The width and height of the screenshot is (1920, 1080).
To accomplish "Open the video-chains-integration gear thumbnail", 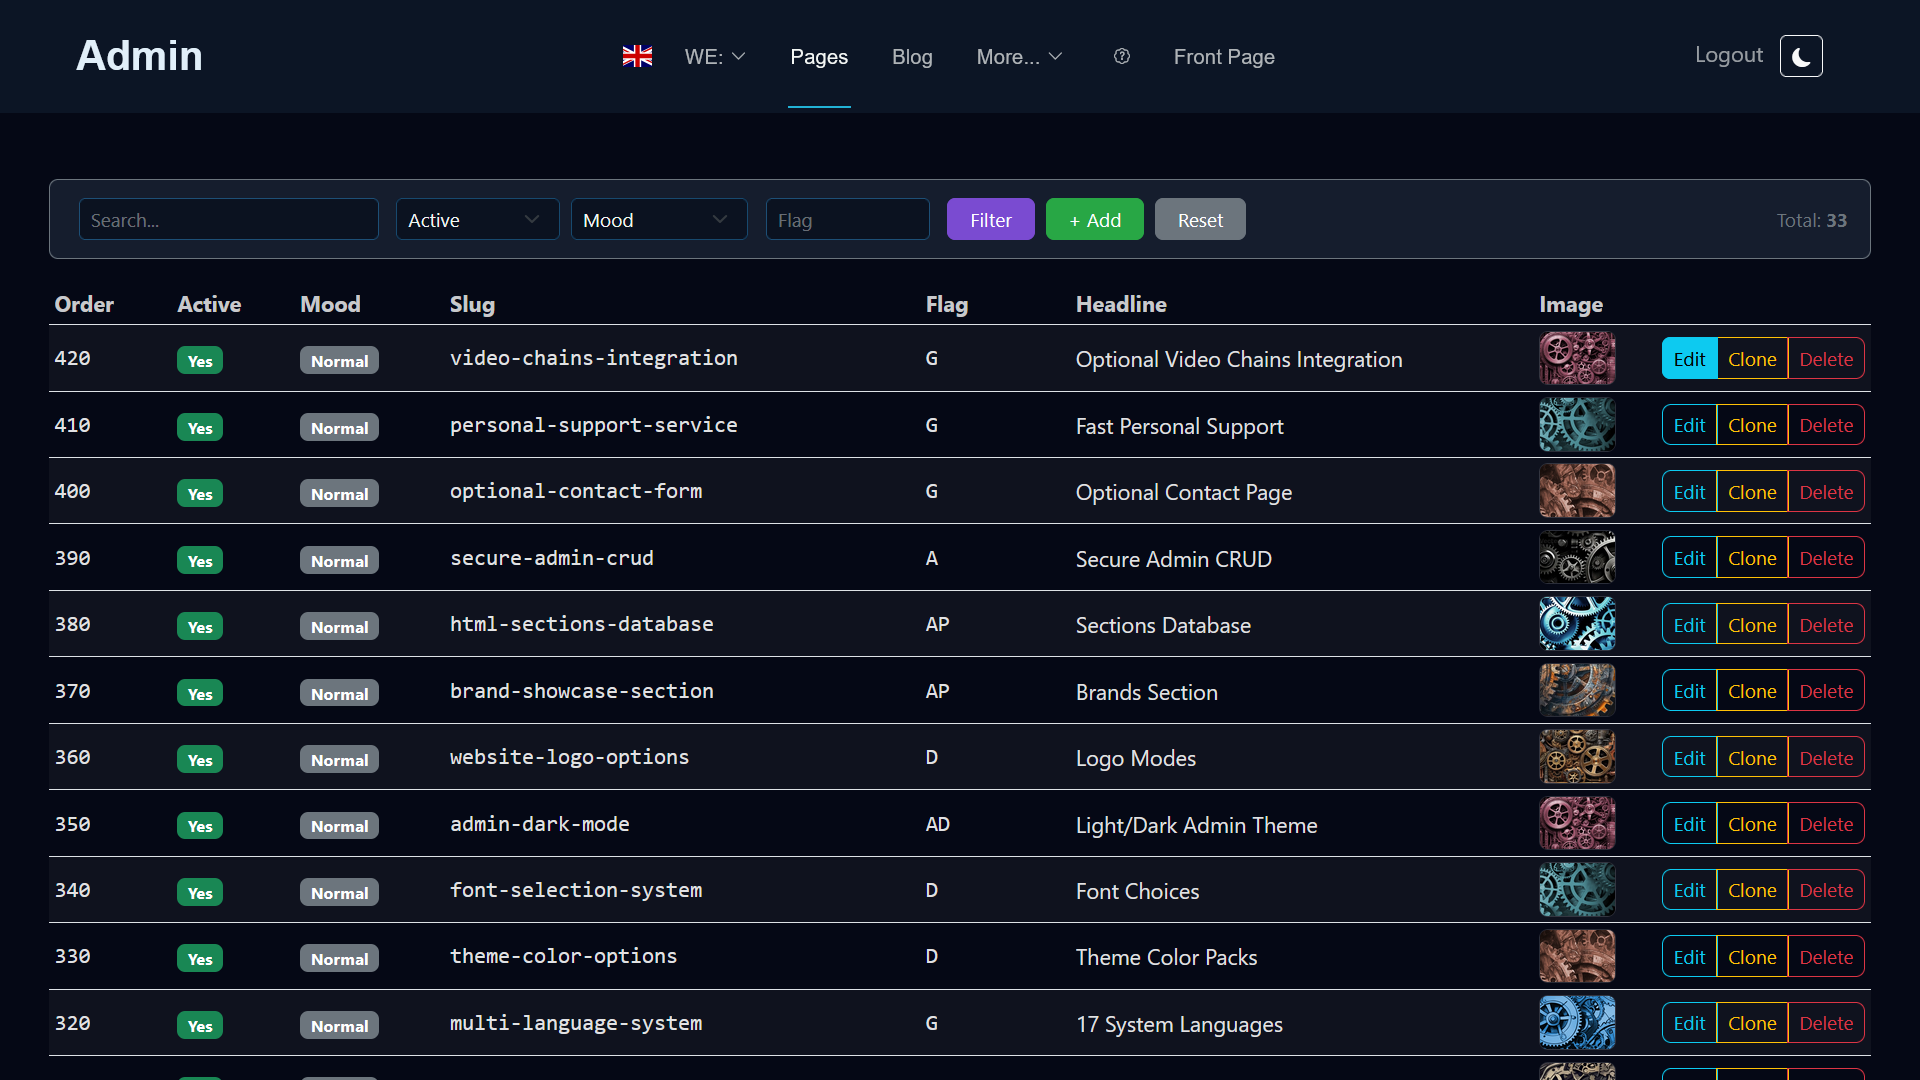I will (x=1577, y=358).
